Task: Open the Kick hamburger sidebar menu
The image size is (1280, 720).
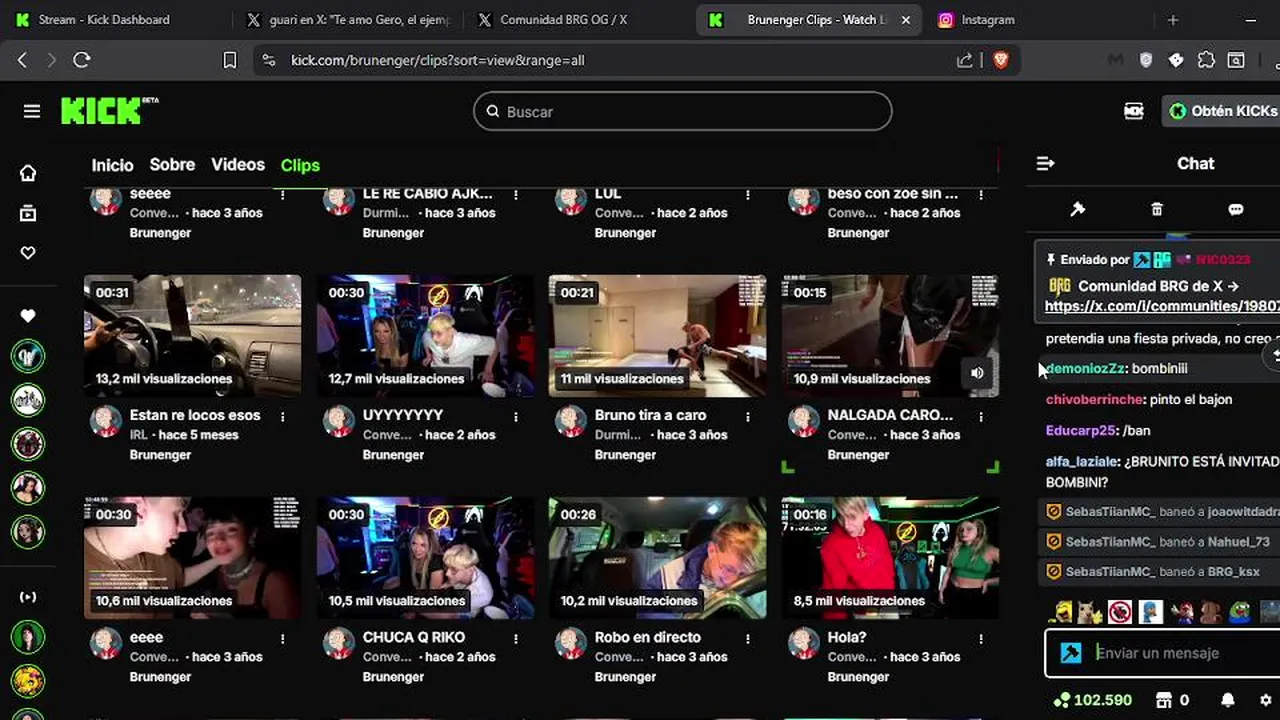Action: (x=32, y=111)
